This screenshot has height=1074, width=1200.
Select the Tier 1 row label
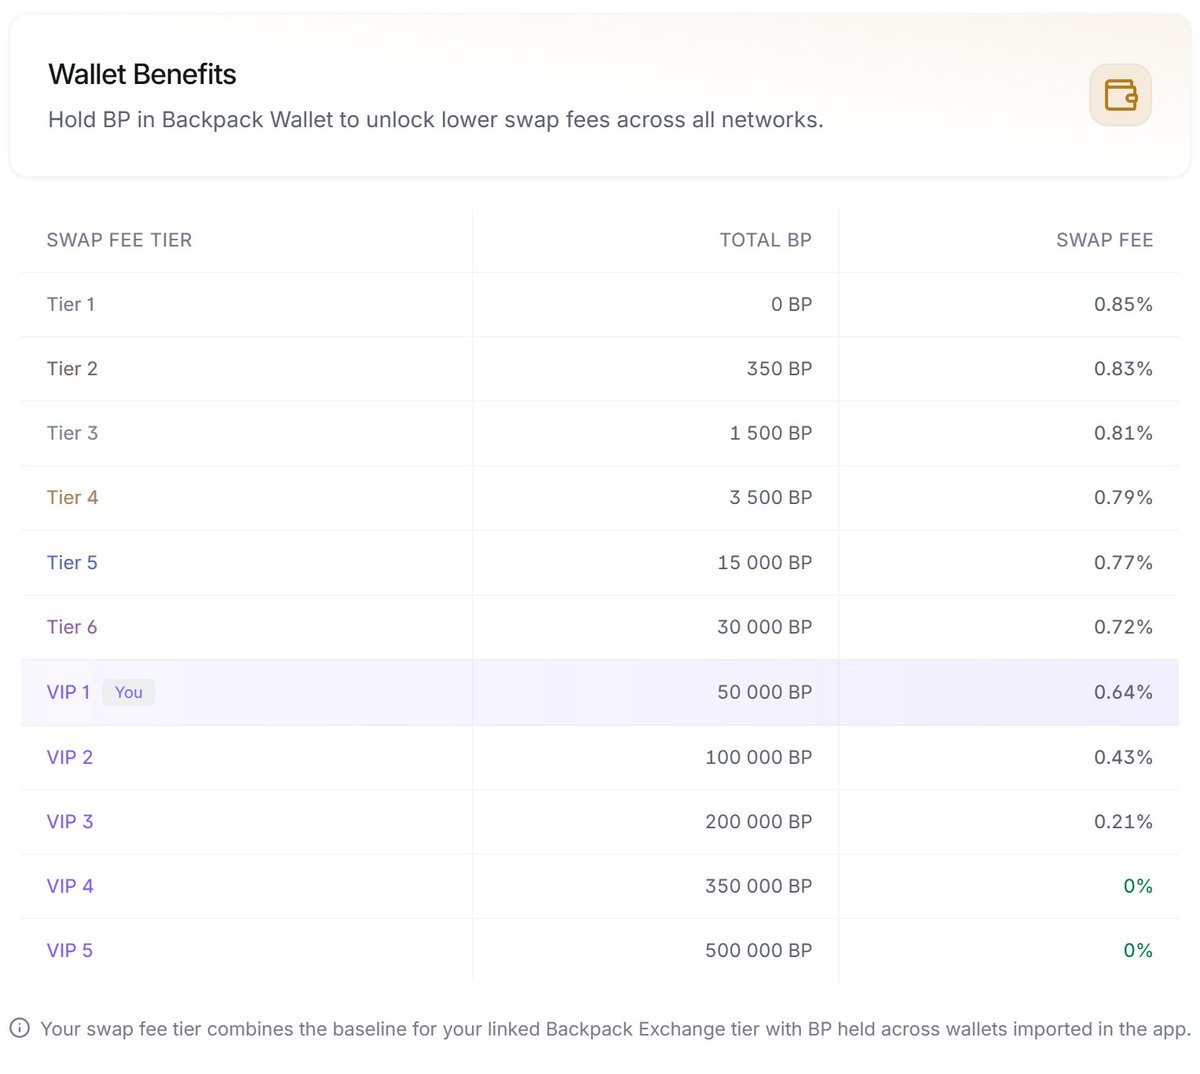tap(71, 304)
